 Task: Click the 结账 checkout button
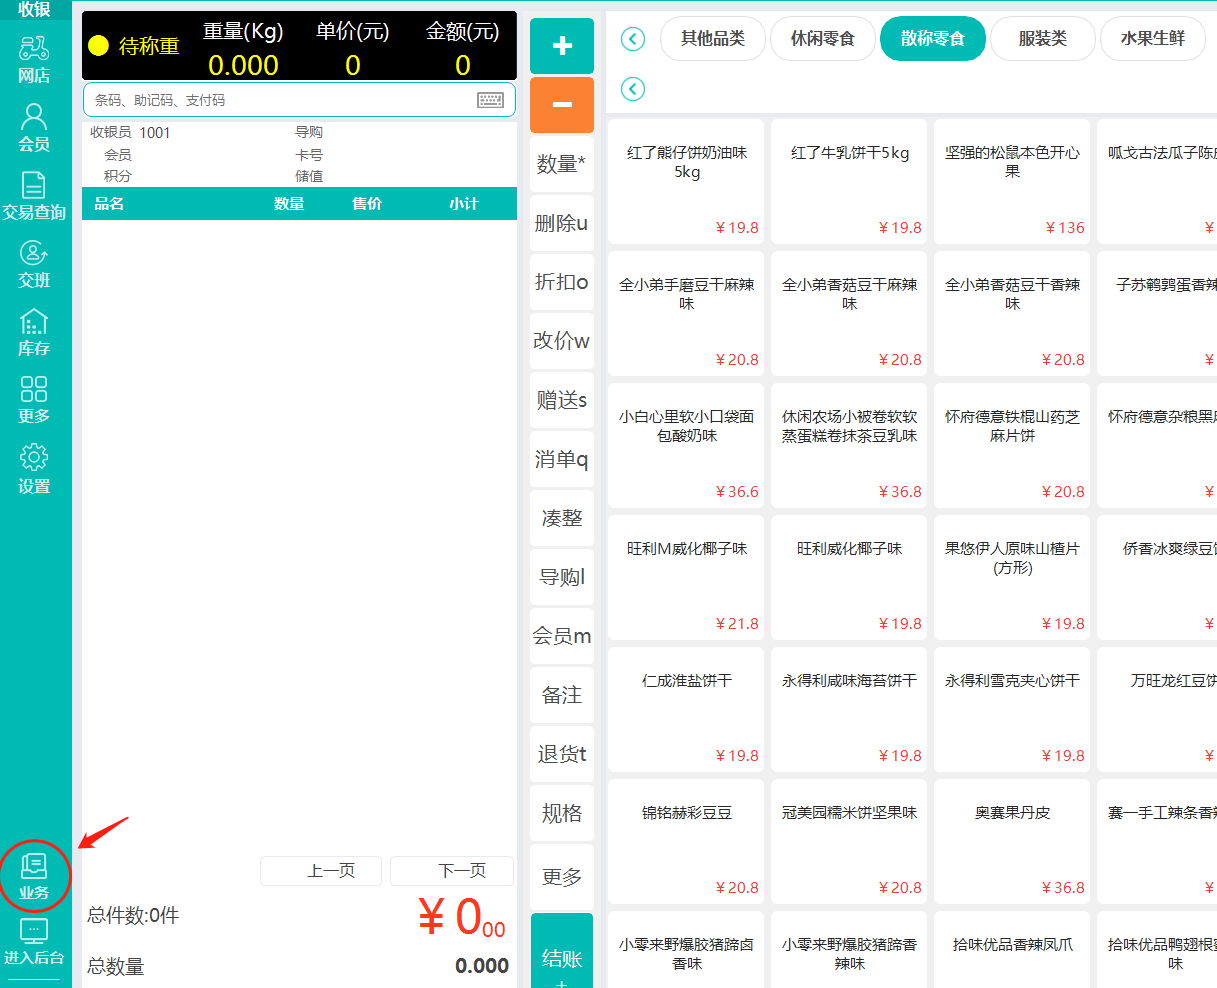(562, 951)
